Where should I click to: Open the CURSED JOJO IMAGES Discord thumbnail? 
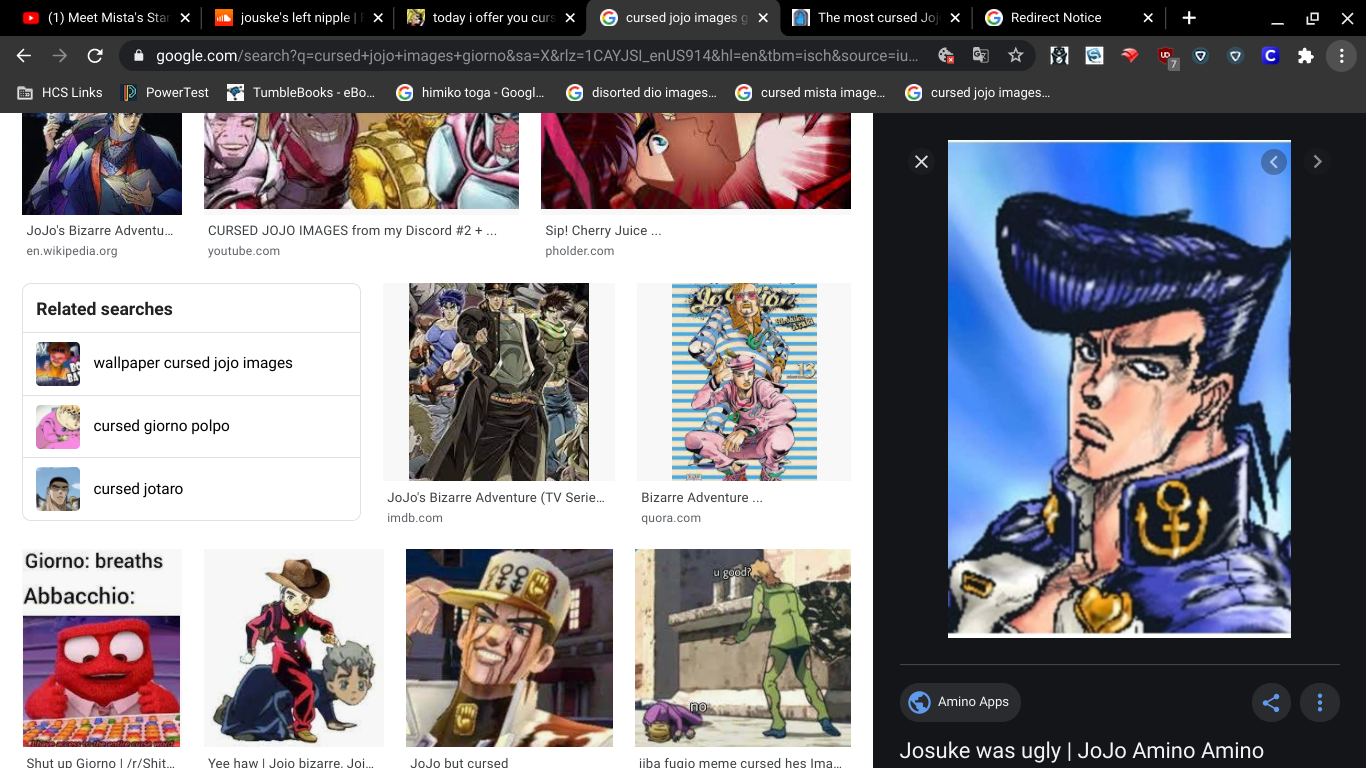pos(361,161)
